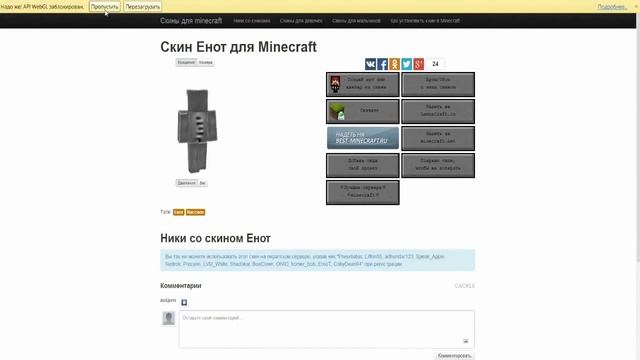Screen dimensions: 640x360
Task: Click the Комментарии section label
Action: (180, 286)
